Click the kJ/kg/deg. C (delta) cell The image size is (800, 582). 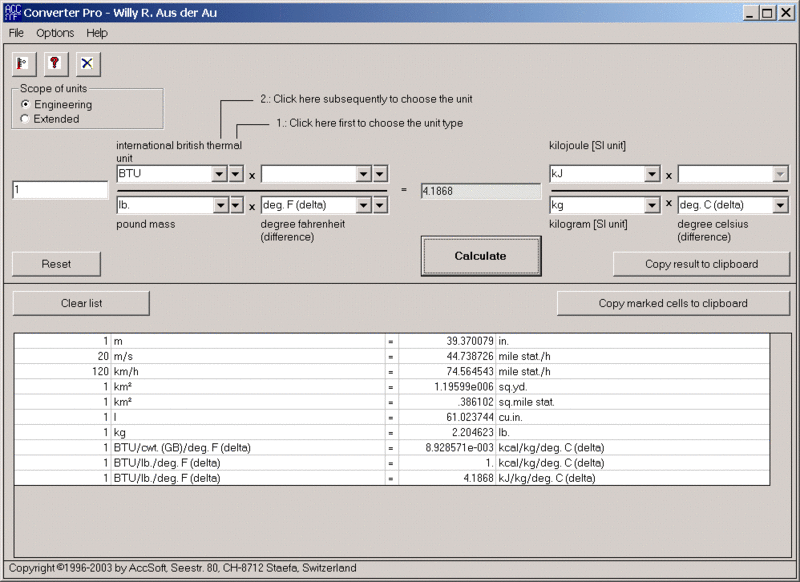point(633,478)
